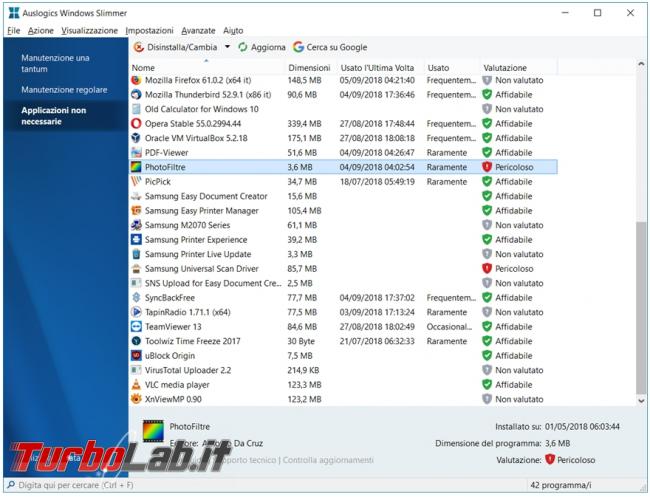Click green Affidabile shield for TeamViewer 13
The image size is (650, 497).
tap(487, 327)
